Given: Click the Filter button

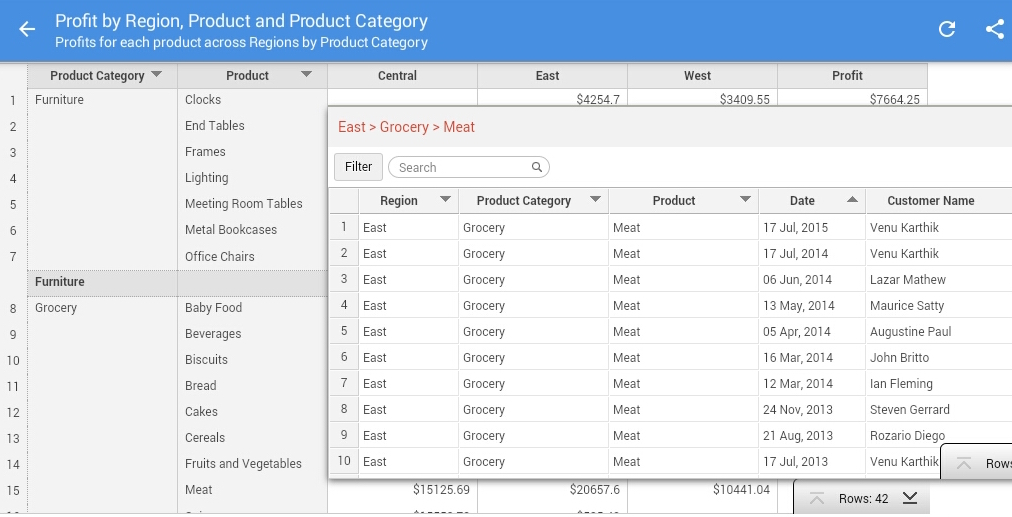Looking at the screenshot, I should click(x=358, y=167).
